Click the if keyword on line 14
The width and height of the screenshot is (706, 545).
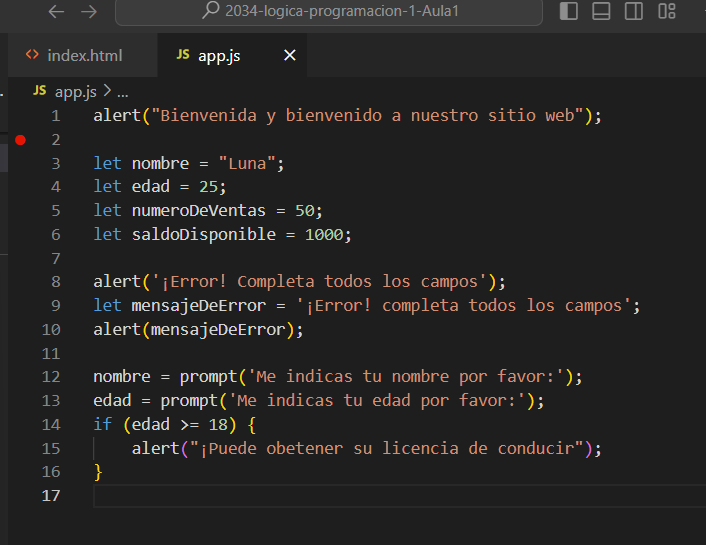pos(103,424)
